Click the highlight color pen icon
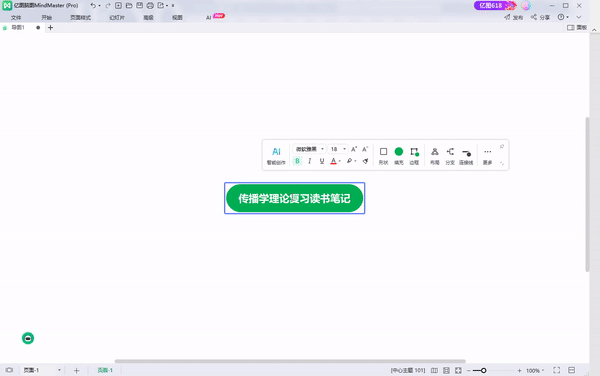 (349, 161)
